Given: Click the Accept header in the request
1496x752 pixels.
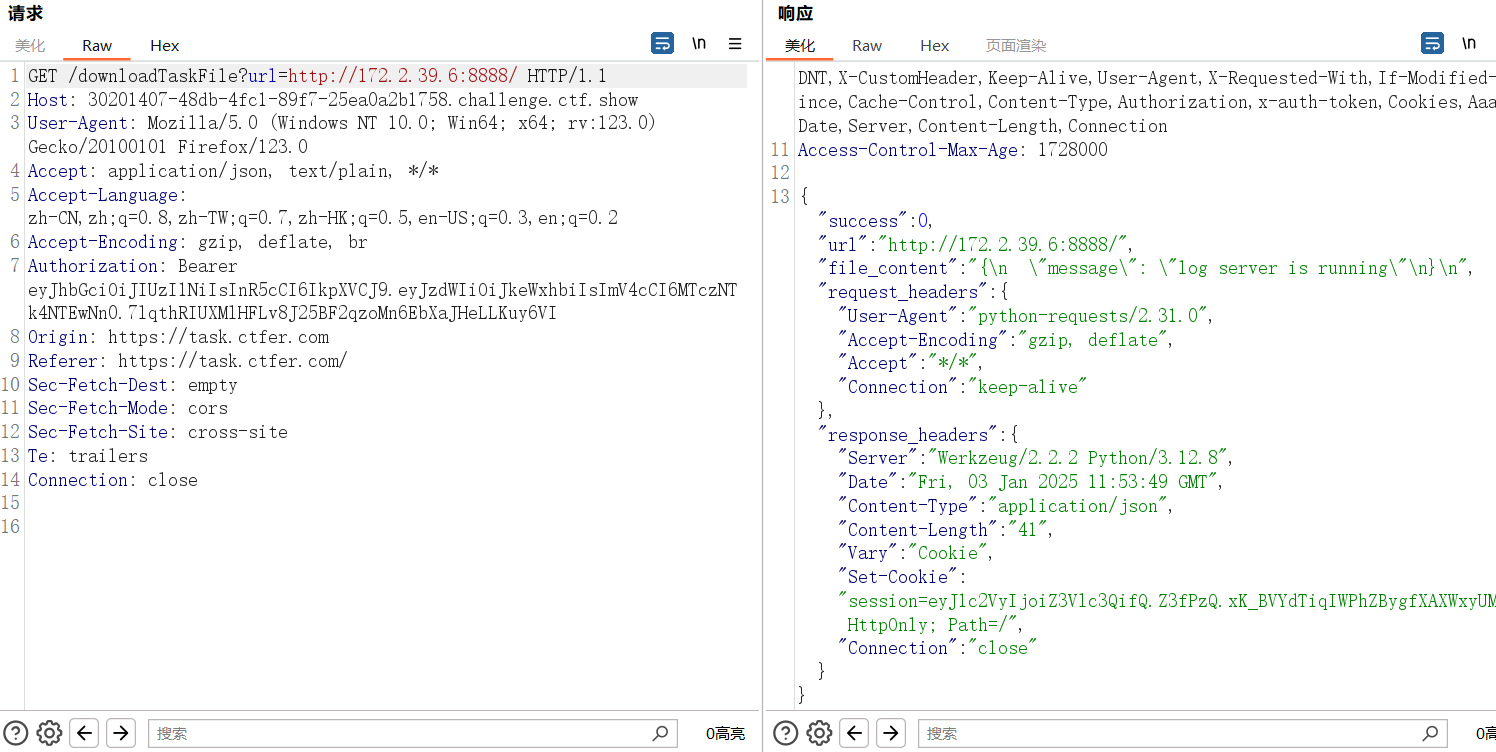Looking at the screenshot, I should coord(233,171).
